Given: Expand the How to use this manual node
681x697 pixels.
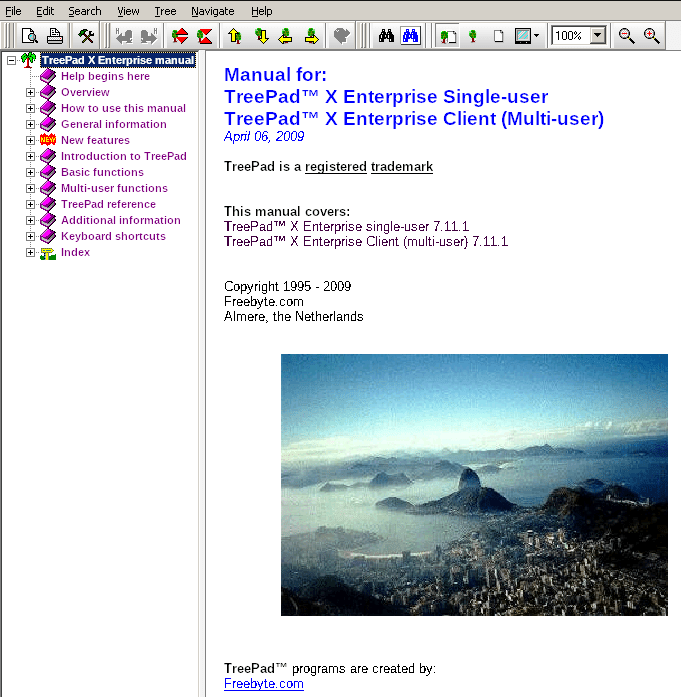Looking at the screenshot, I should [x=30, y=108].
